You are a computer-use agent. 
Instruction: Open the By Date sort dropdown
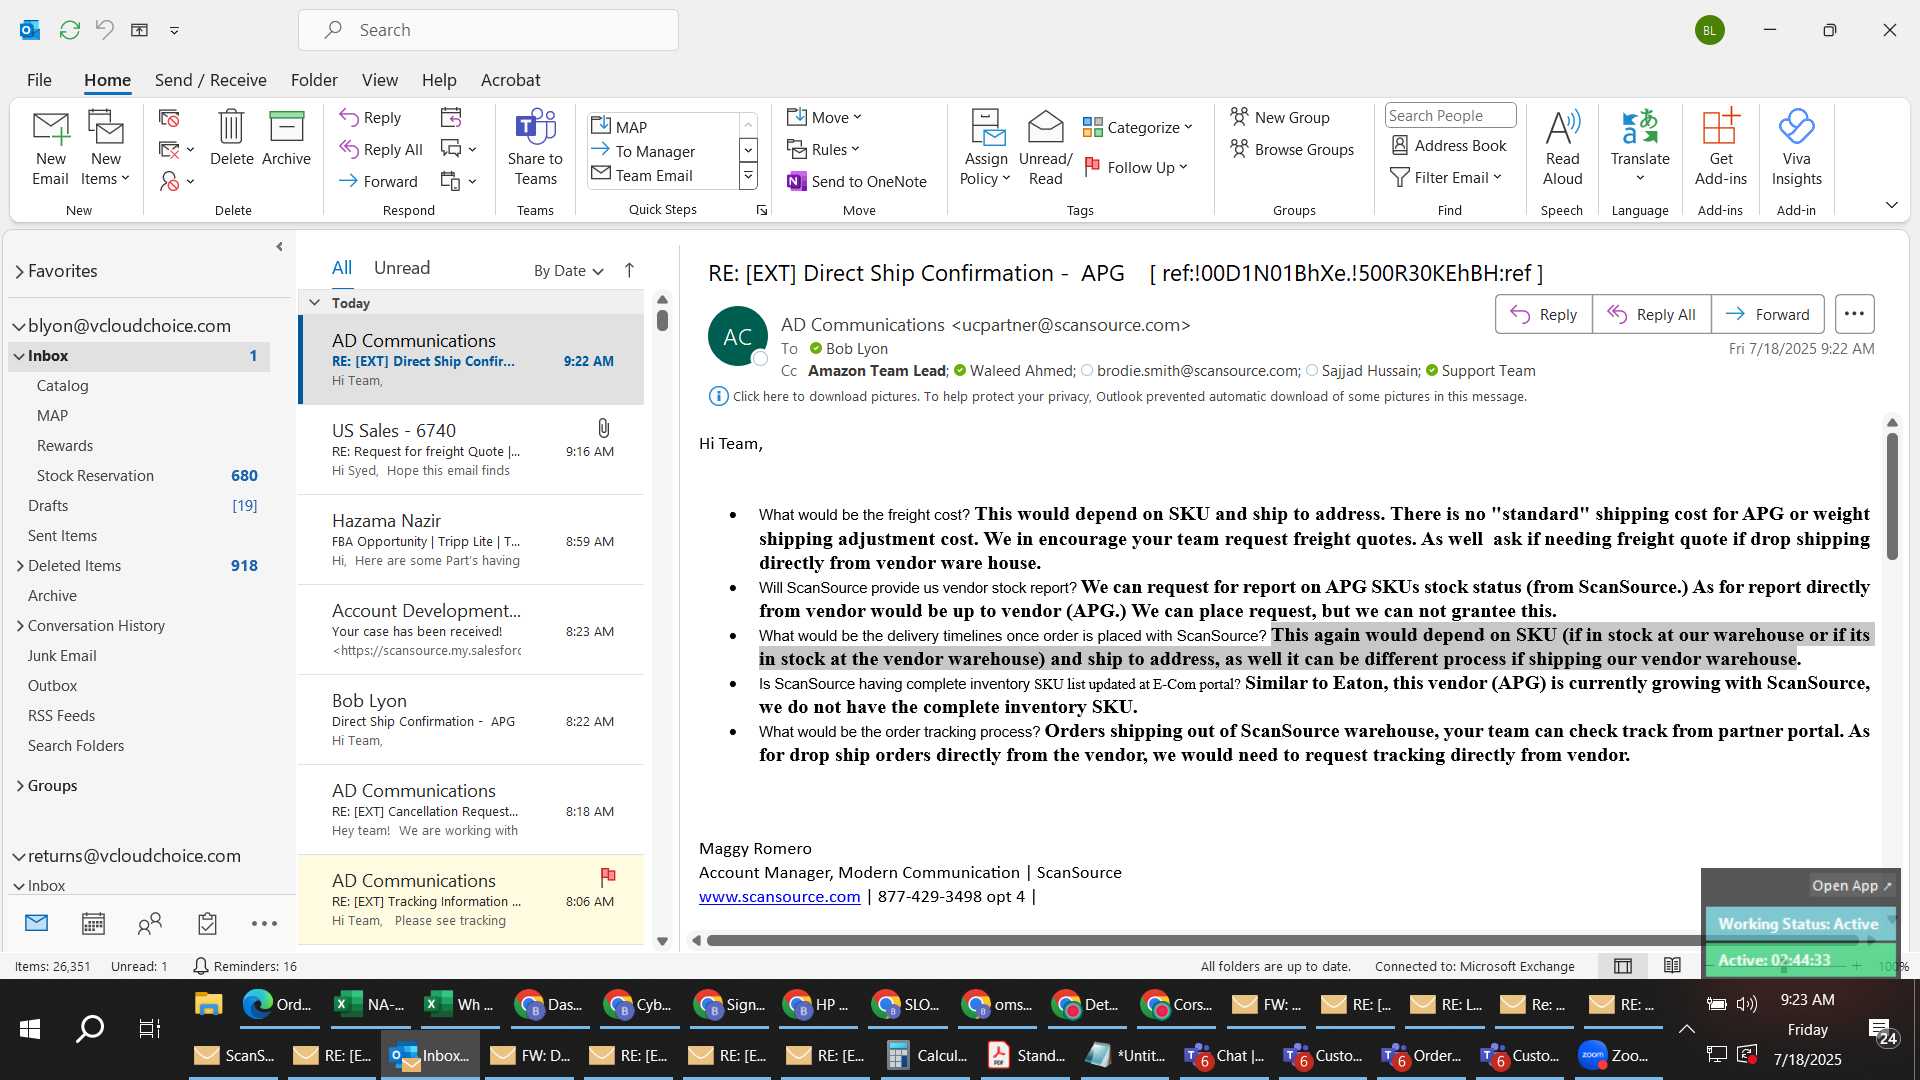click(568, 271)
